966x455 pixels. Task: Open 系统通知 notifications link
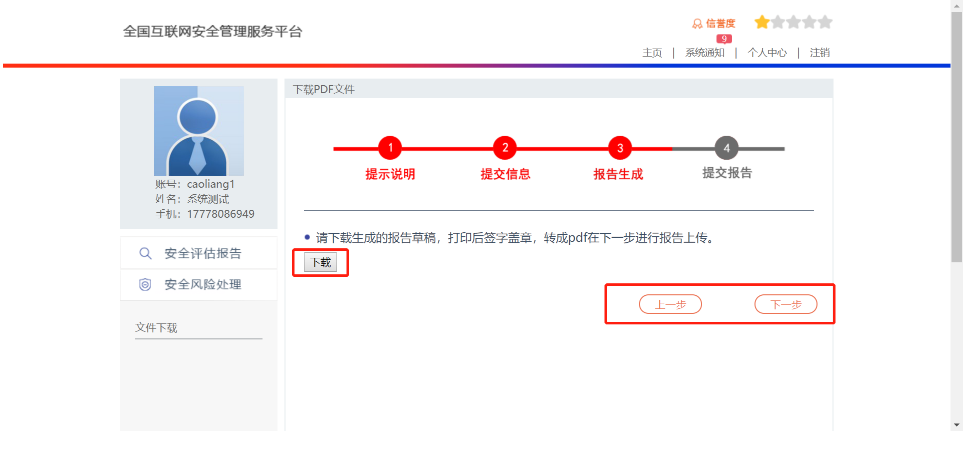(705, 53)
